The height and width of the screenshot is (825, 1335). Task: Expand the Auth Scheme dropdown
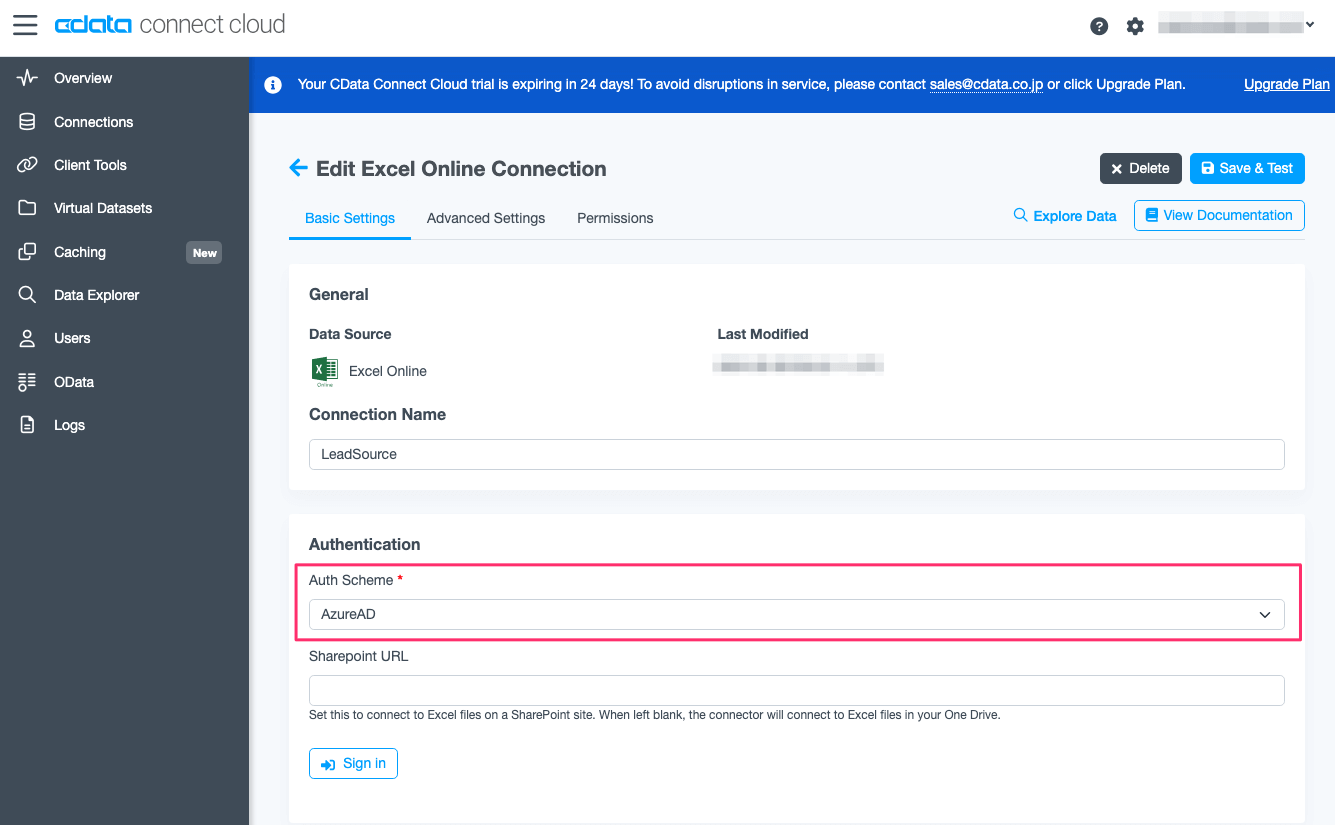pyautogui.click(x=796, y=614)
